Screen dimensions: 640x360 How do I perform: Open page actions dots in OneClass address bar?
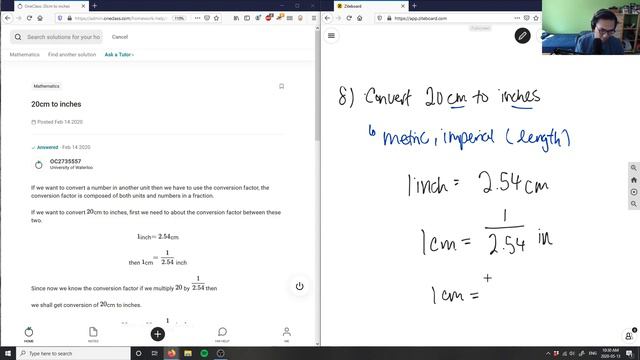tap(198, 18)
